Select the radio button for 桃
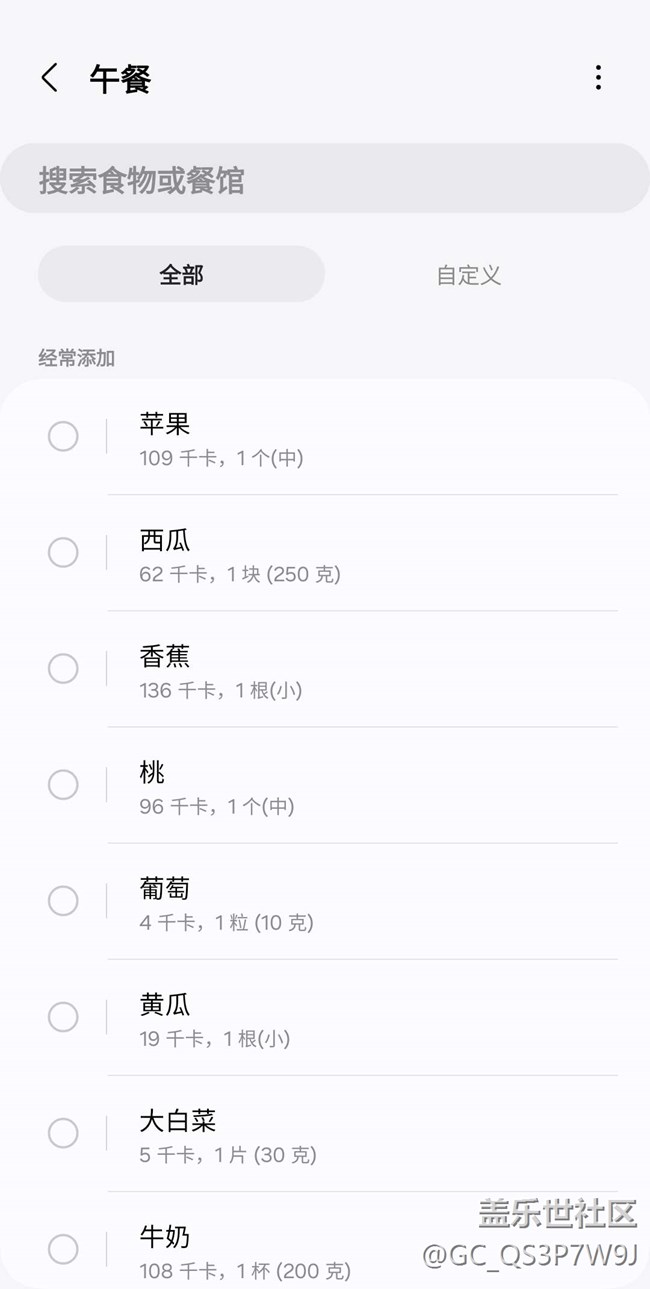The height and width of the screenshot is (1289, 650). [x=63, y=785]
